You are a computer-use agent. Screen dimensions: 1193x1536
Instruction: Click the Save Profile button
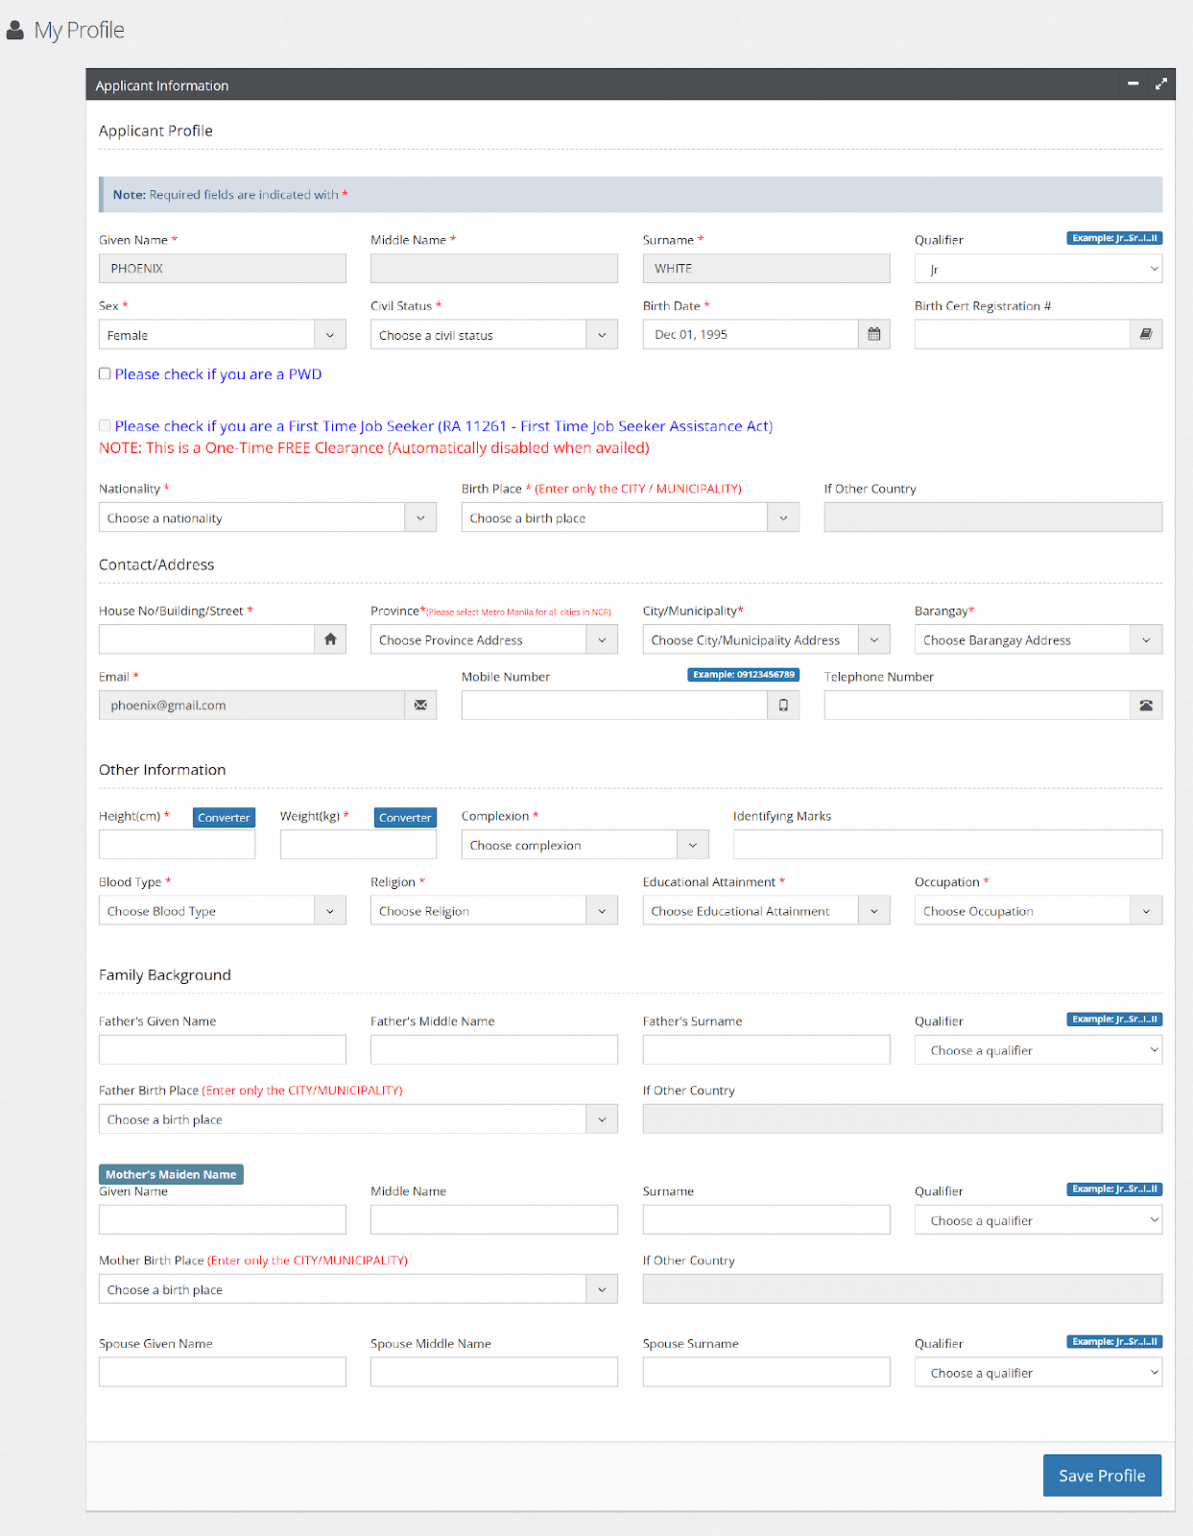1101,1475
